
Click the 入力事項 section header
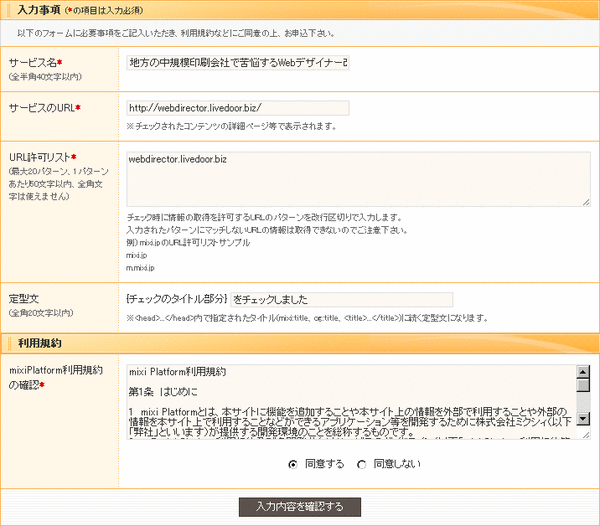point(300,10)
